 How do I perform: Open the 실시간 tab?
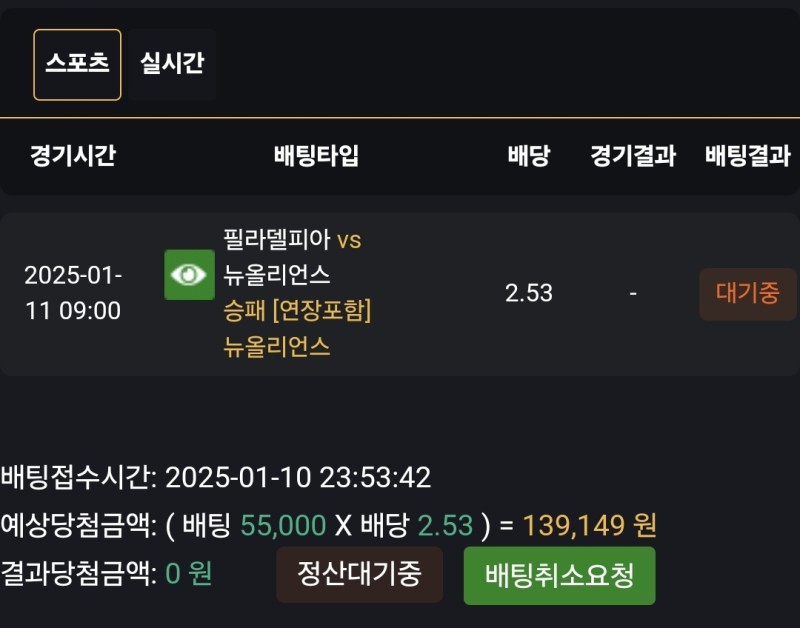coord(172,64)
